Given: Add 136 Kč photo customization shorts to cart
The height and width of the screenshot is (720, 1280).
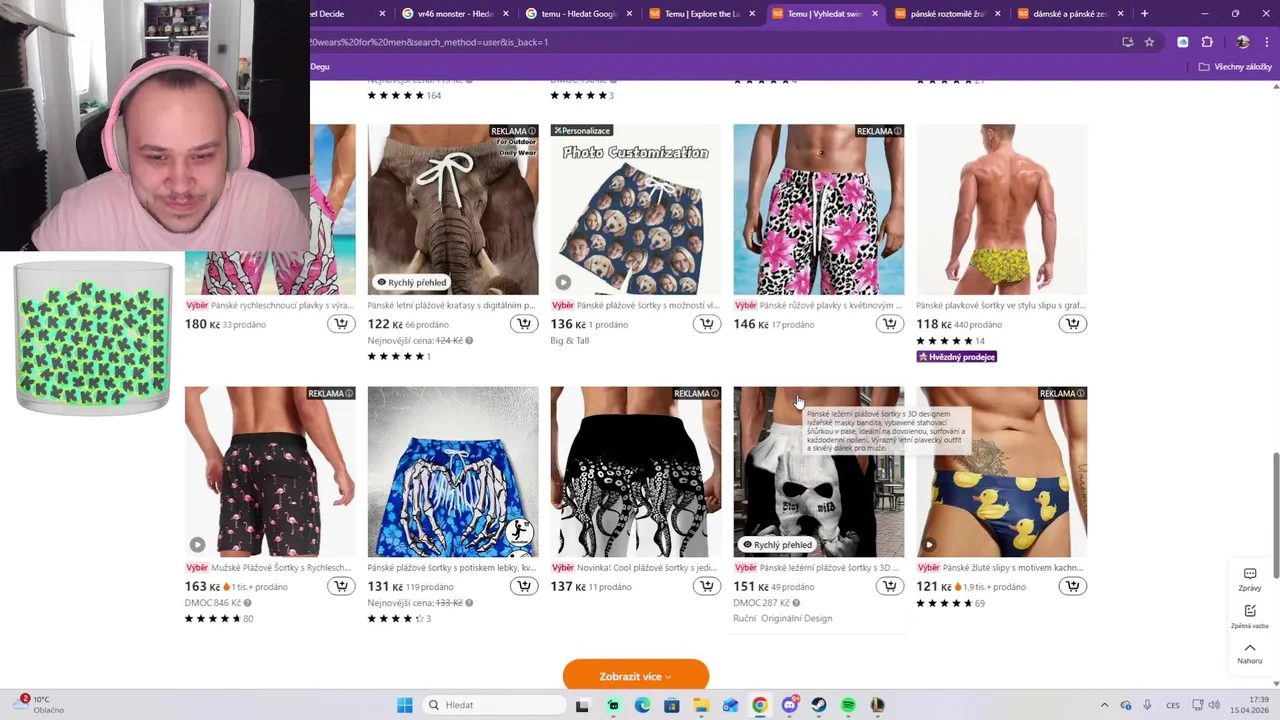Looking at the screenshot, I should coord(707,324).
